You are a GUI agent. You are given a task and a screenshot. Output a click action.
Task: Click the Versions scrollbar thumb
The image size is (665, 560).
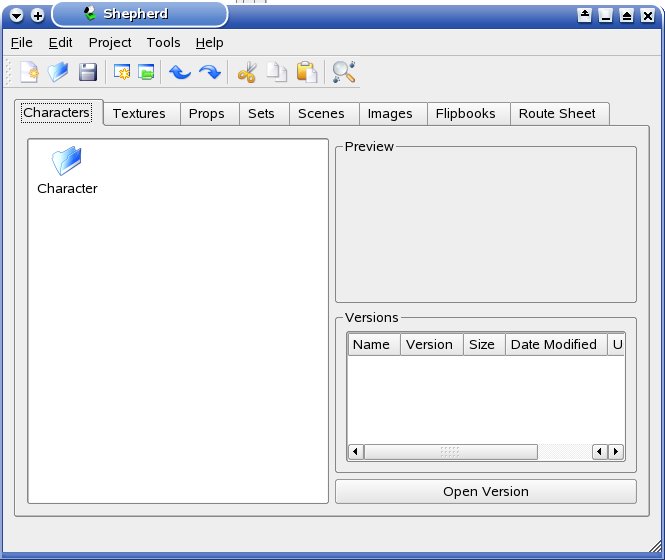coord(450,452)
